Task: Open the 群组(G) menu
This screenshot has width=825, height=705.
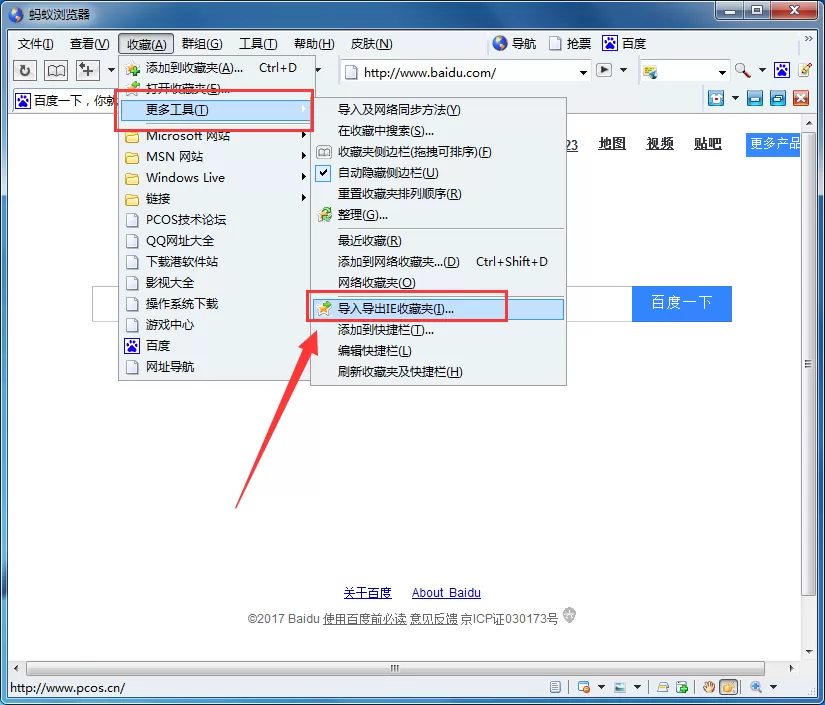Action: coord(202,44)
